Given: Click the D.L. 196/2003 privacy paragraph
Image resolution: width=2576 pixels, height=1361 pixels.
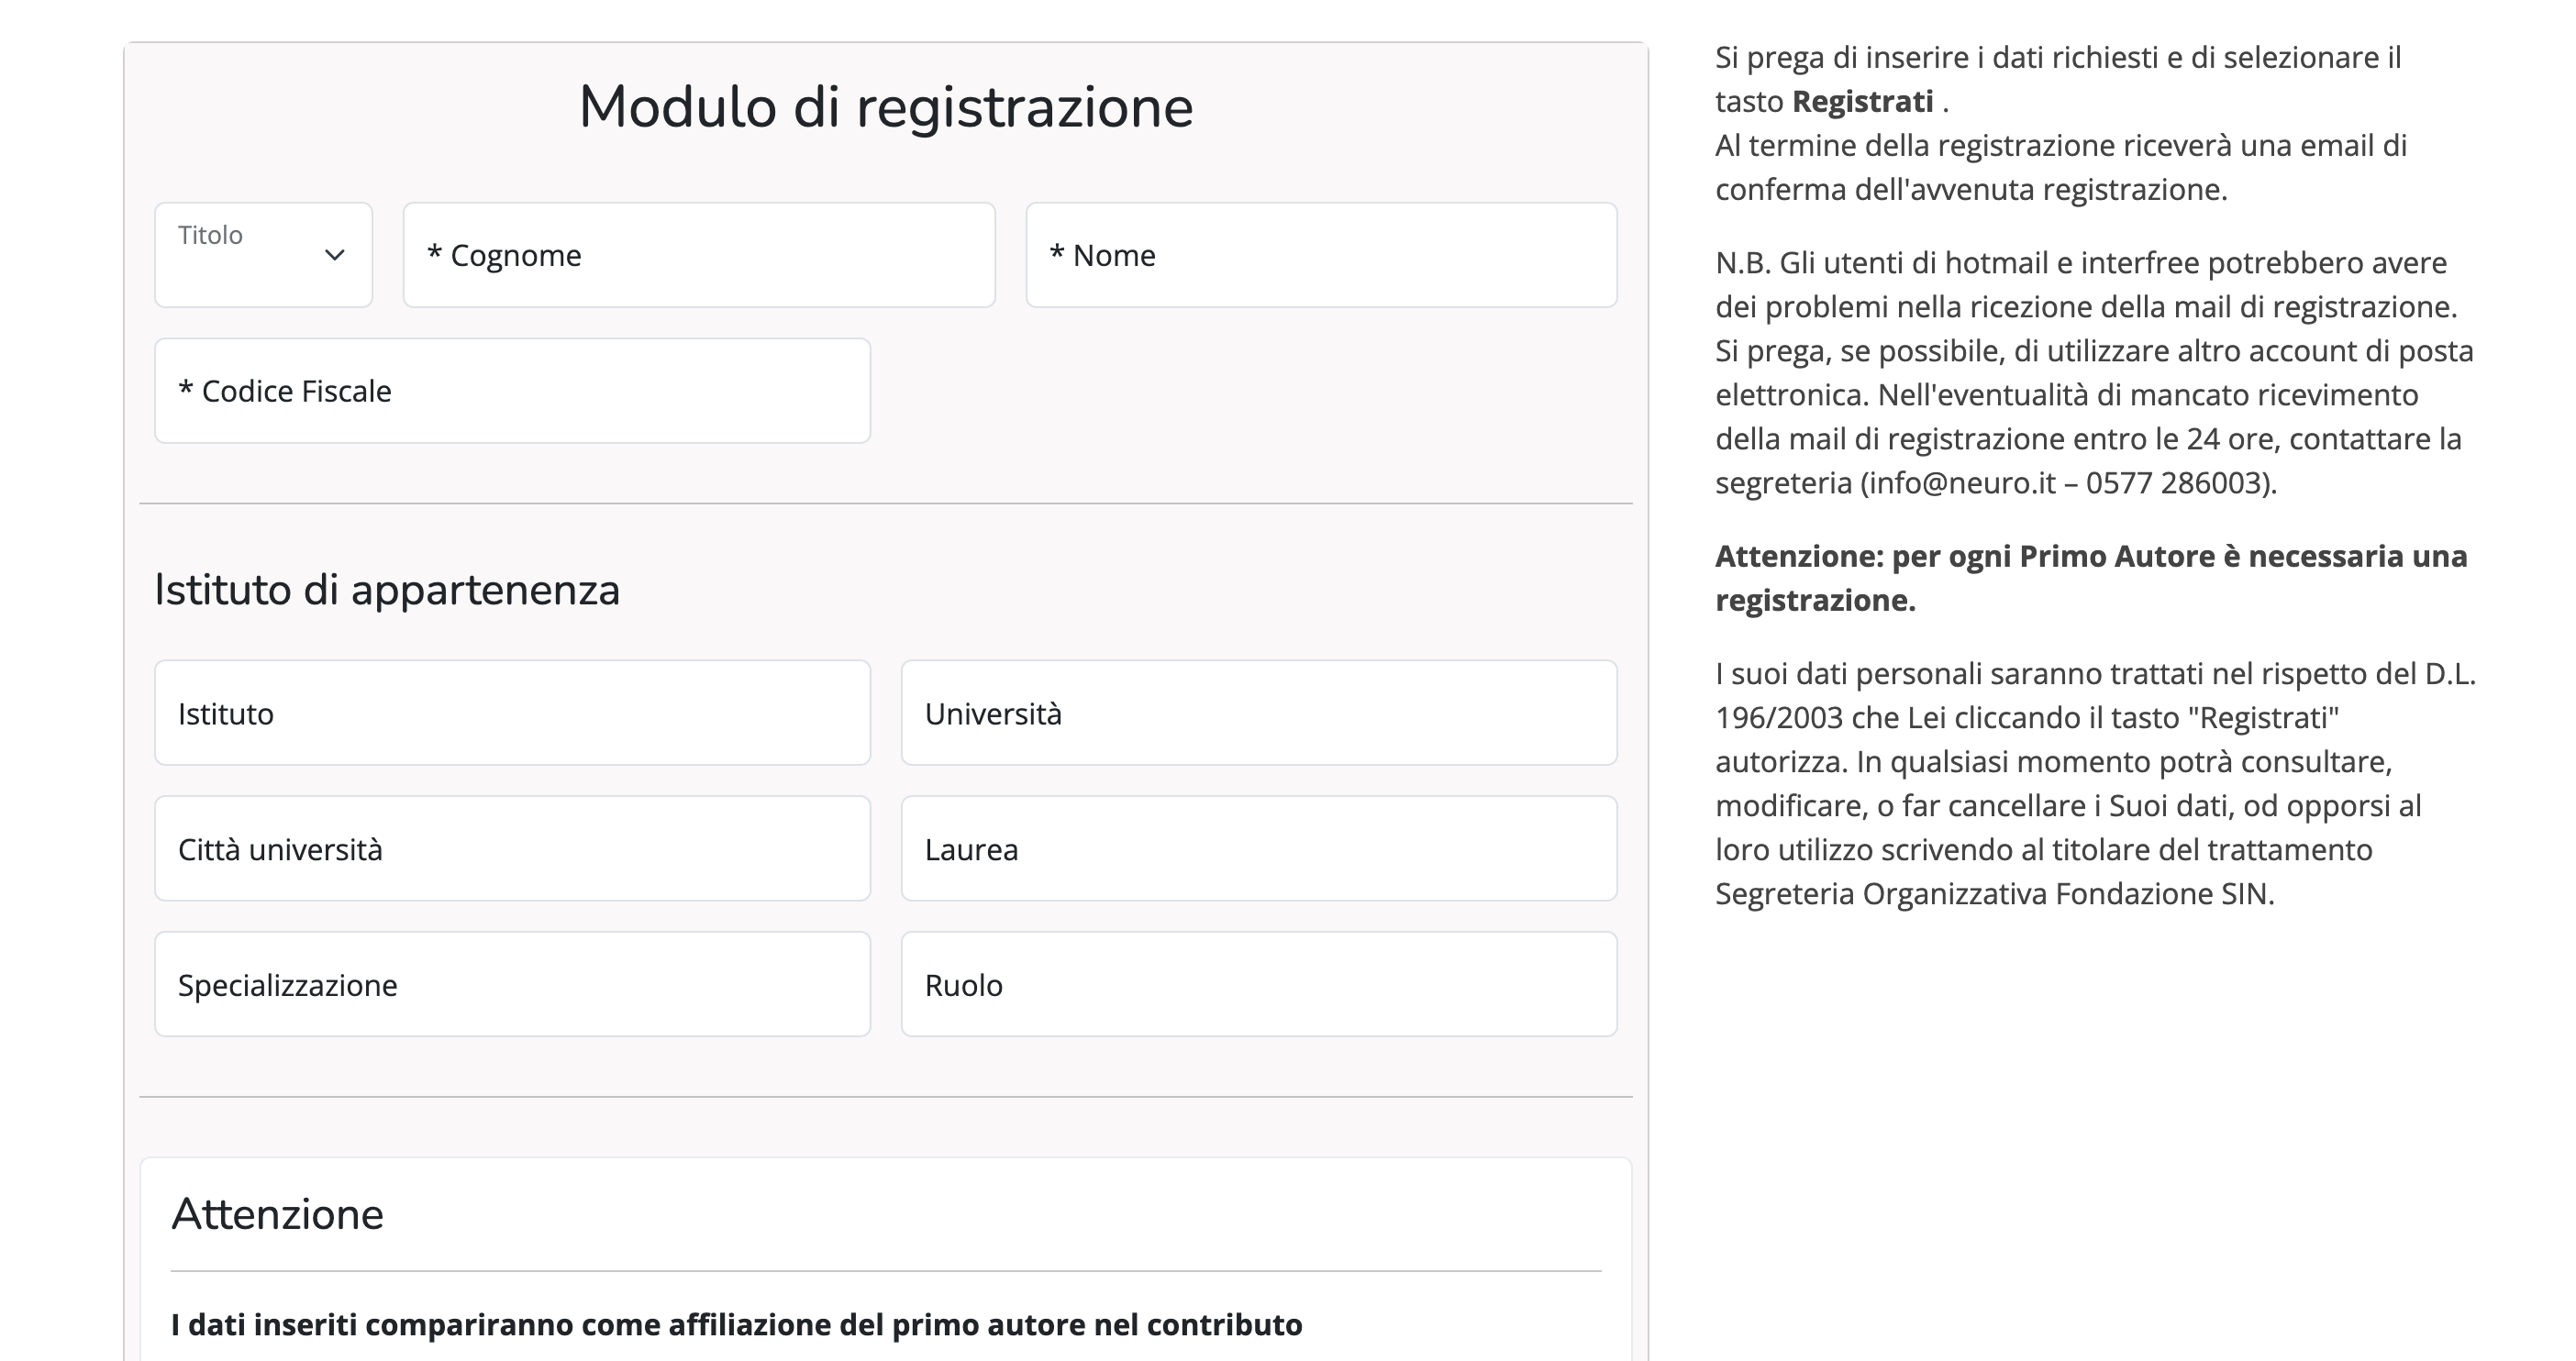Looking at the screenshot, I should [2094, 783].
